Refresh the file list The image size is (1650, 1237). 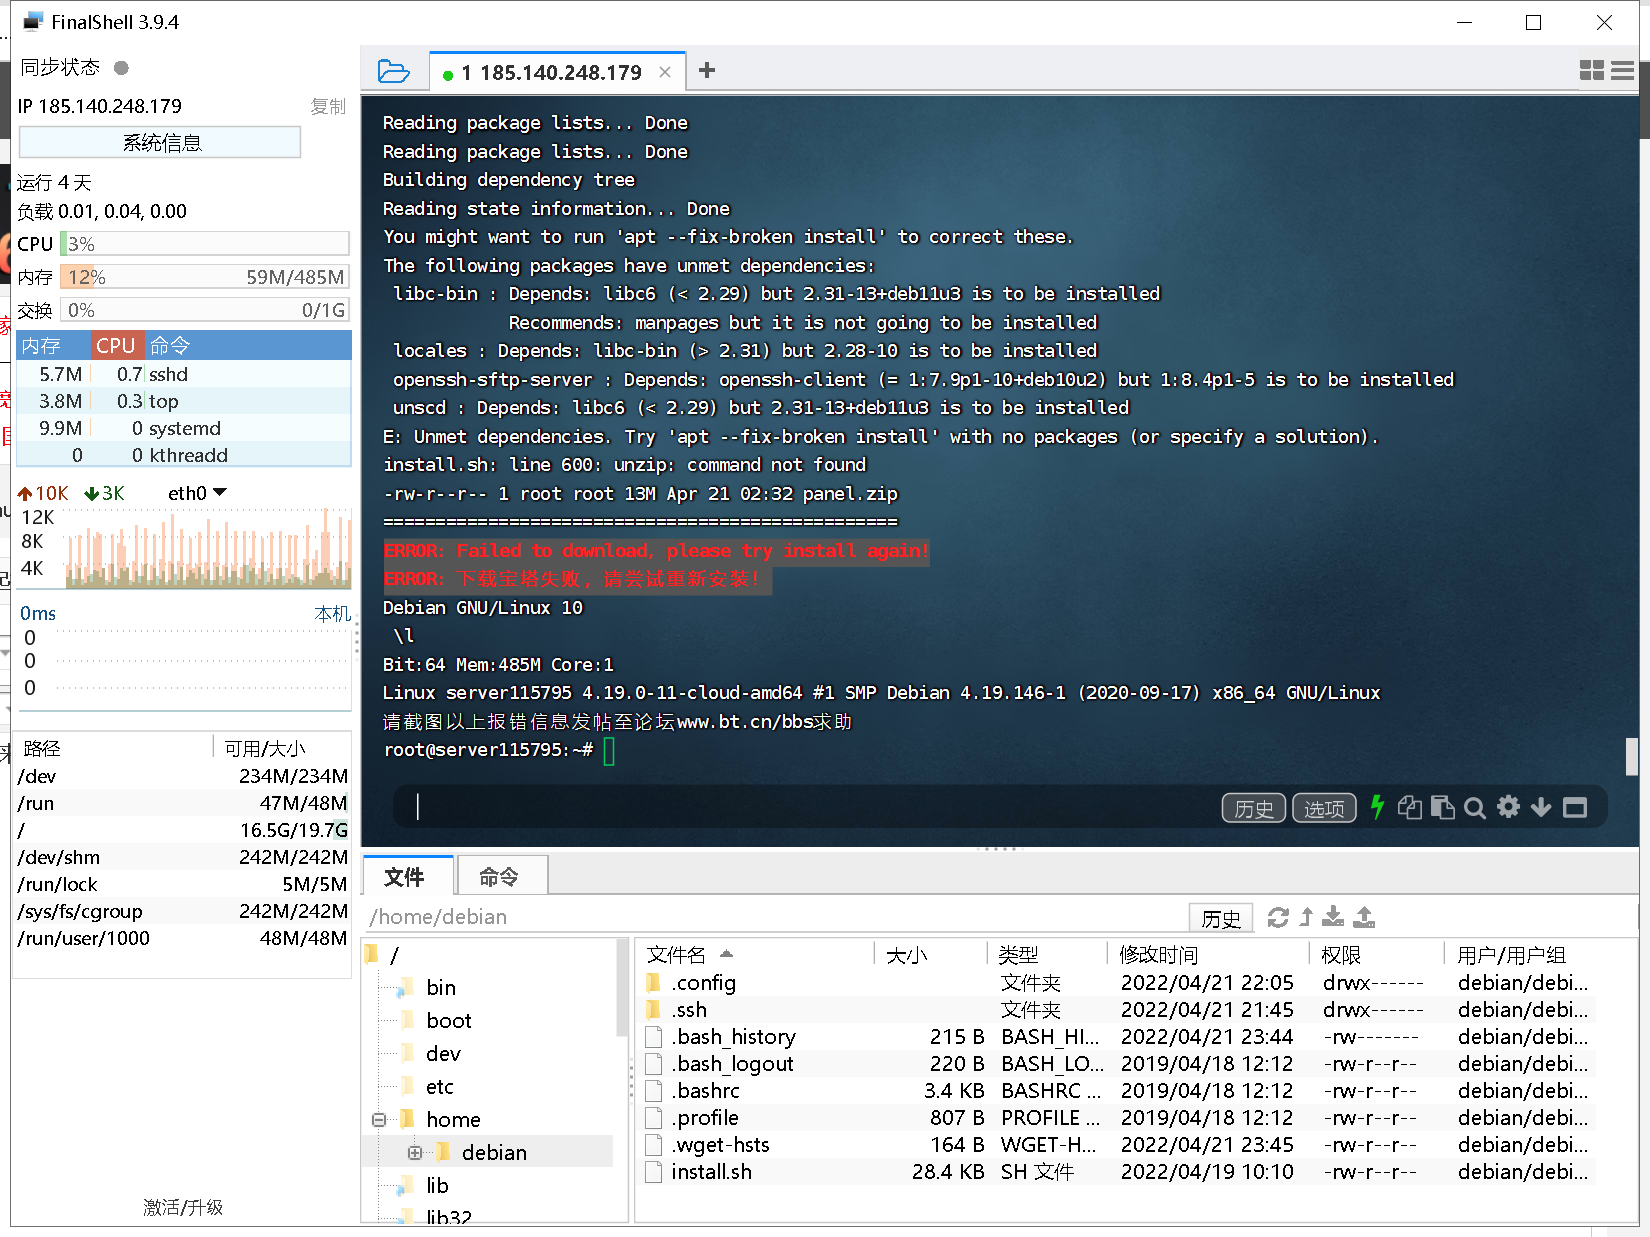(1278, 917)
